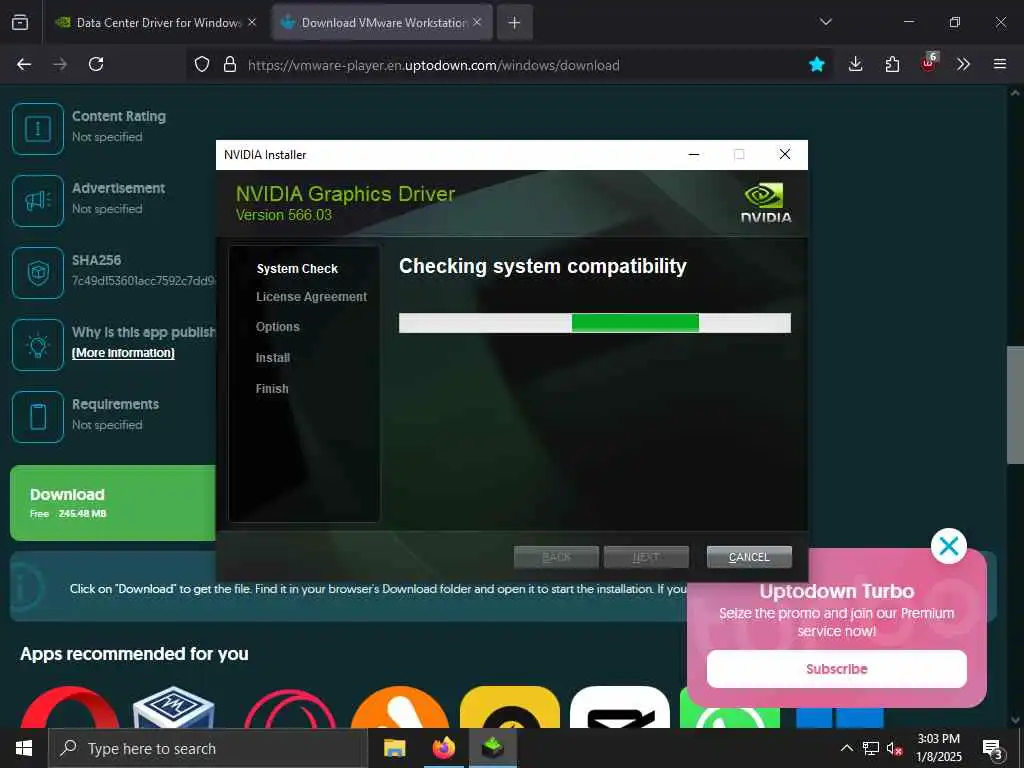
Task: Click the green Download button
Action: tap(113, 503)
